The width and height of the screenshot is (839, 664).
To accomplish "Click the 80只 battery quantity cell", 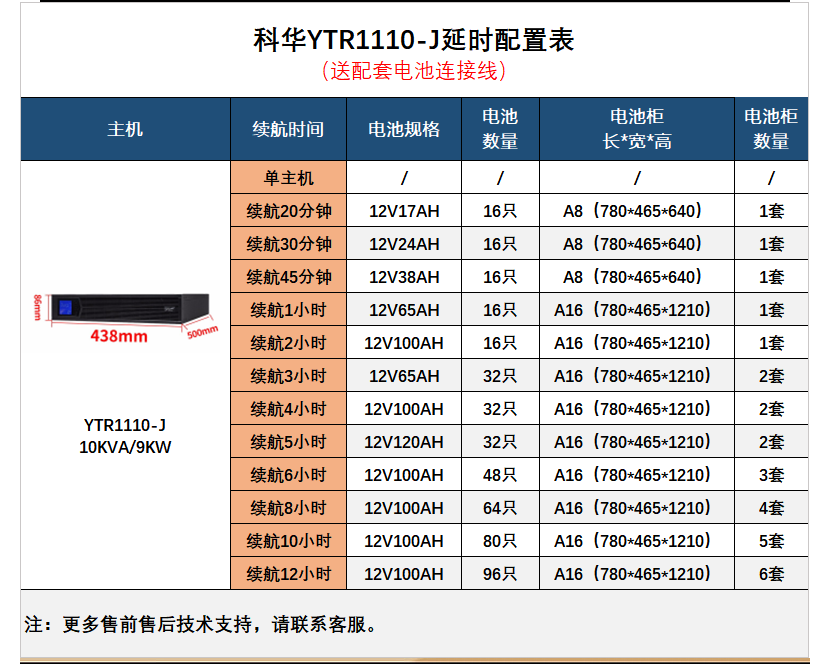I will pyautogui.click(x=500, y=541).
